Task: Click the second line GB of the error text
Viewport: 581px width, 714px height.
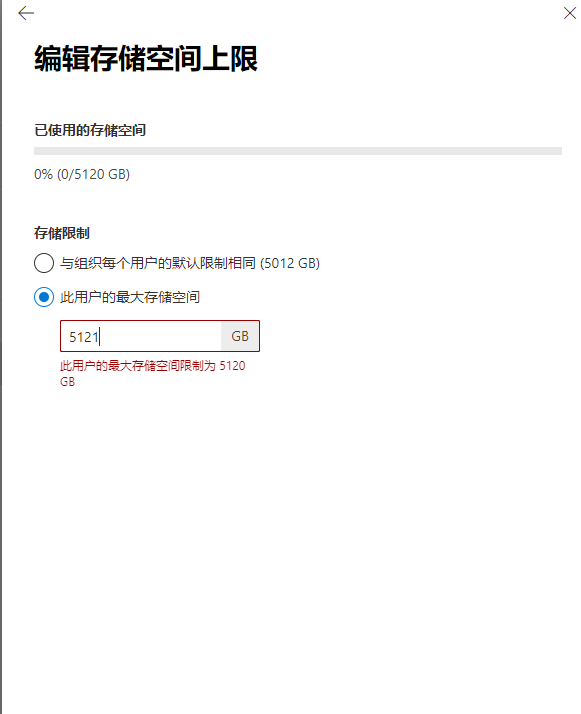Action: 67,382
